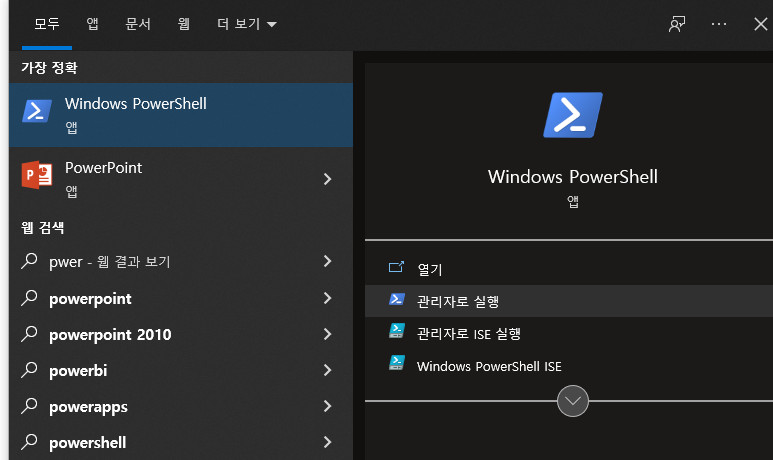Select the Windows PowerShell best match result
This screenshot has height=460, width=773.
tap(181, 114)
